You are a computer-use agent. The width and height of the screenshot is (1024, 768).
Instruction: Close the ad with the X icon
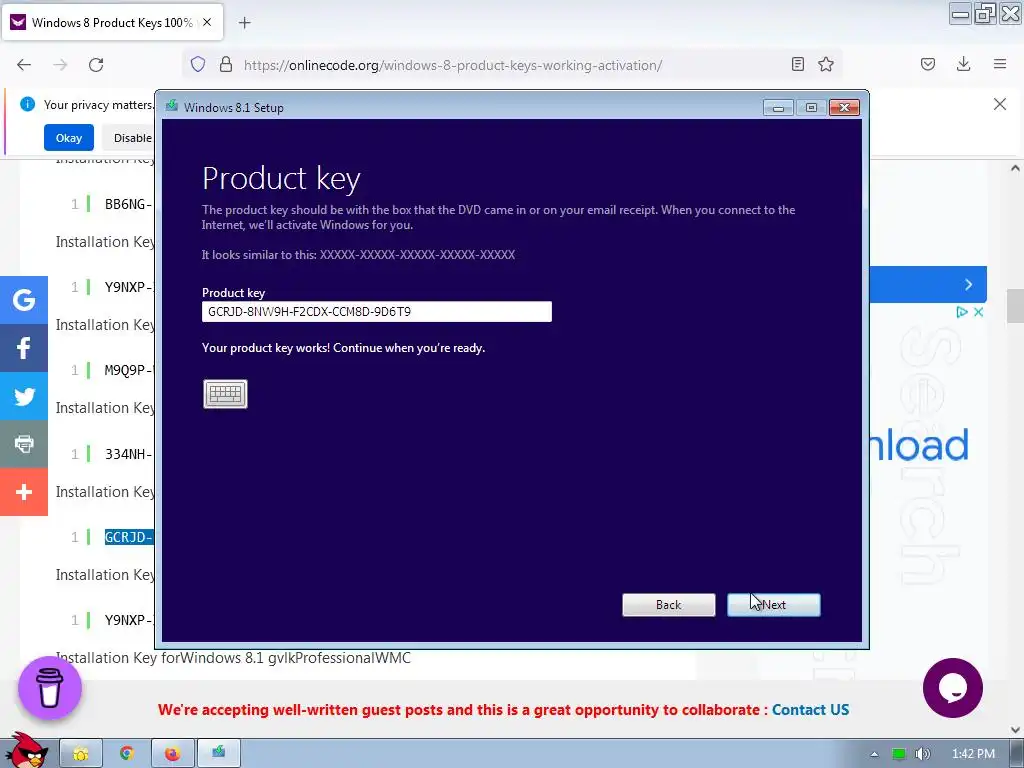pos(978,312)
